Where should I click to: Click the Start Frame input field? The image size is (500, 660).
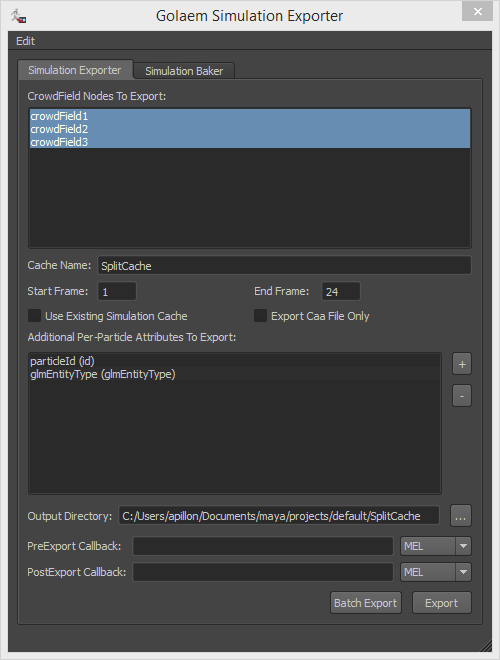[117, 291]
